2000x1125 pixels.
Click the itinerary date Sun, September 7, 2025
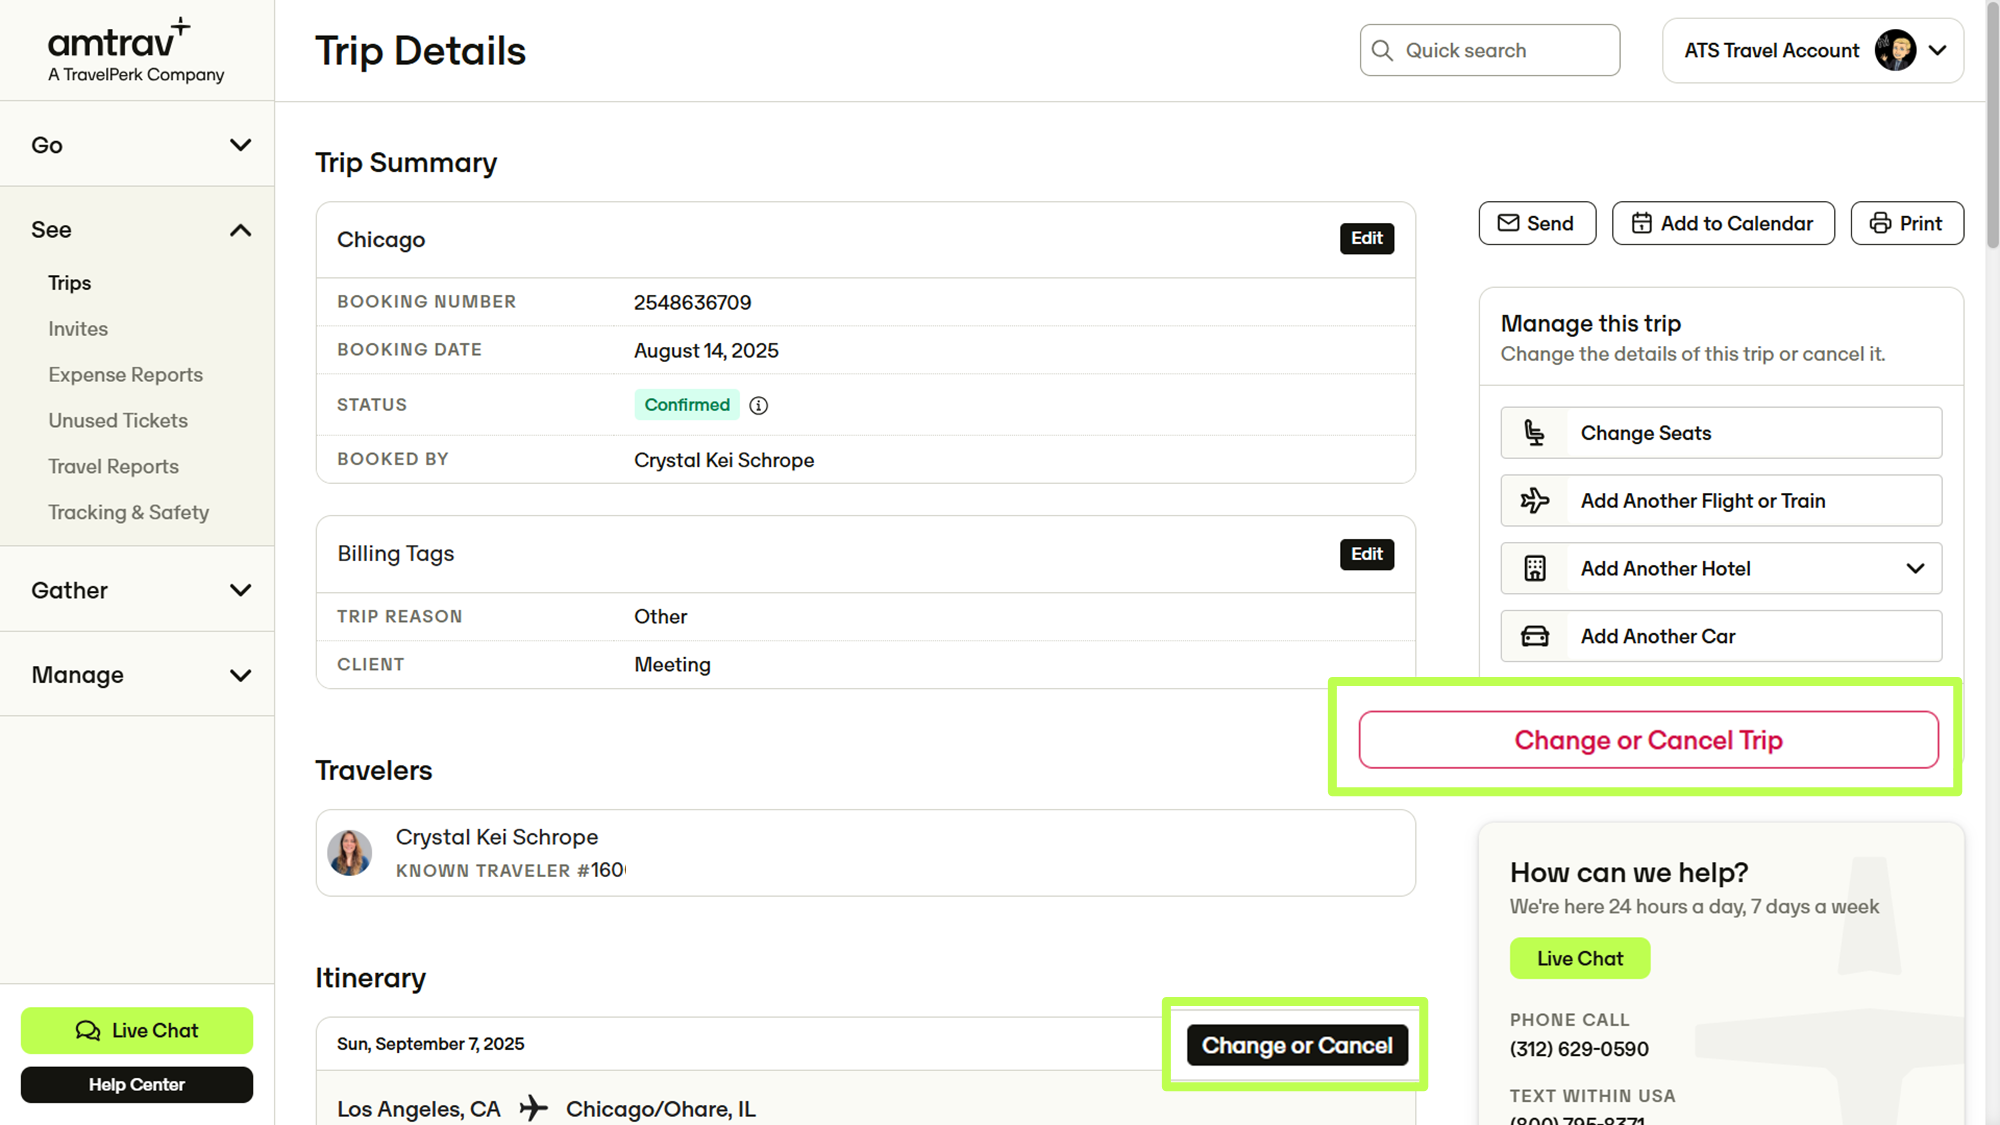pyautogui.click(x=431, y=1044)
